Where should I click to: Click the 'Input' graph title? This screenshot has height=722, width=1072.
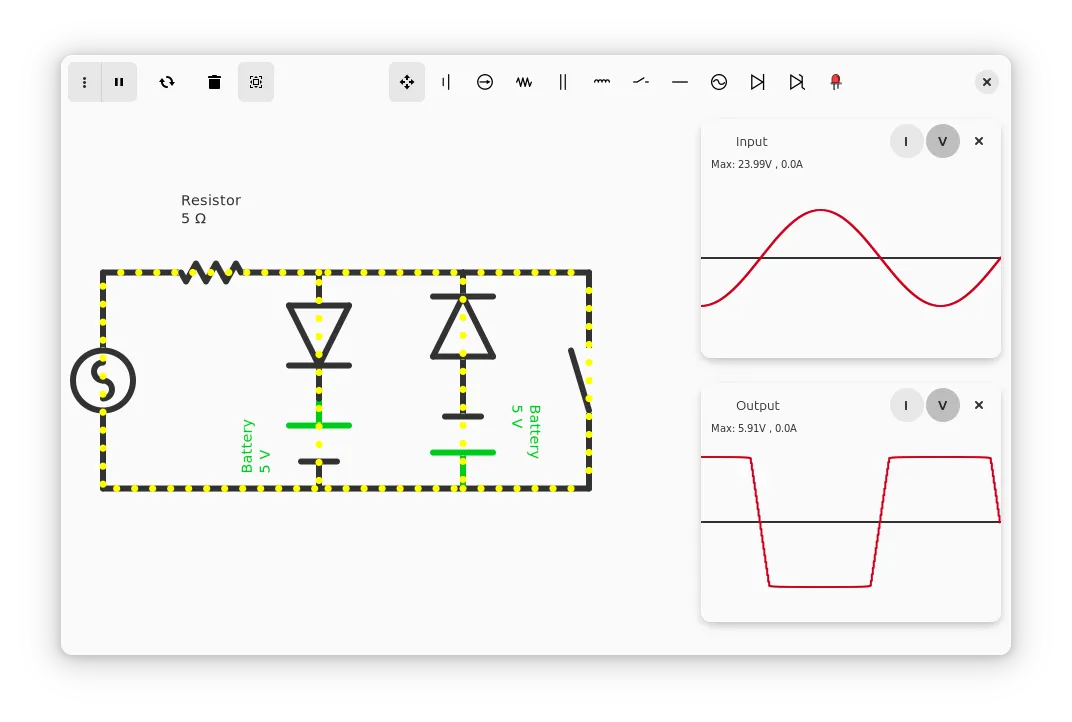coord(751,142)
